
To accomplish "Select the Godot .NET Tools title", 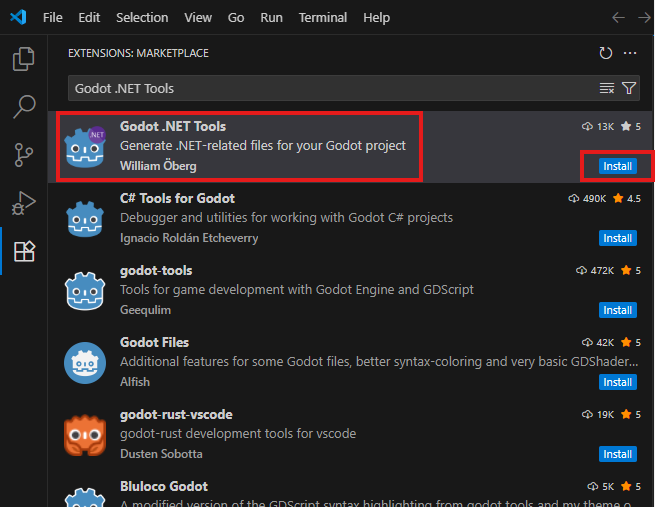I will (173, 126).
